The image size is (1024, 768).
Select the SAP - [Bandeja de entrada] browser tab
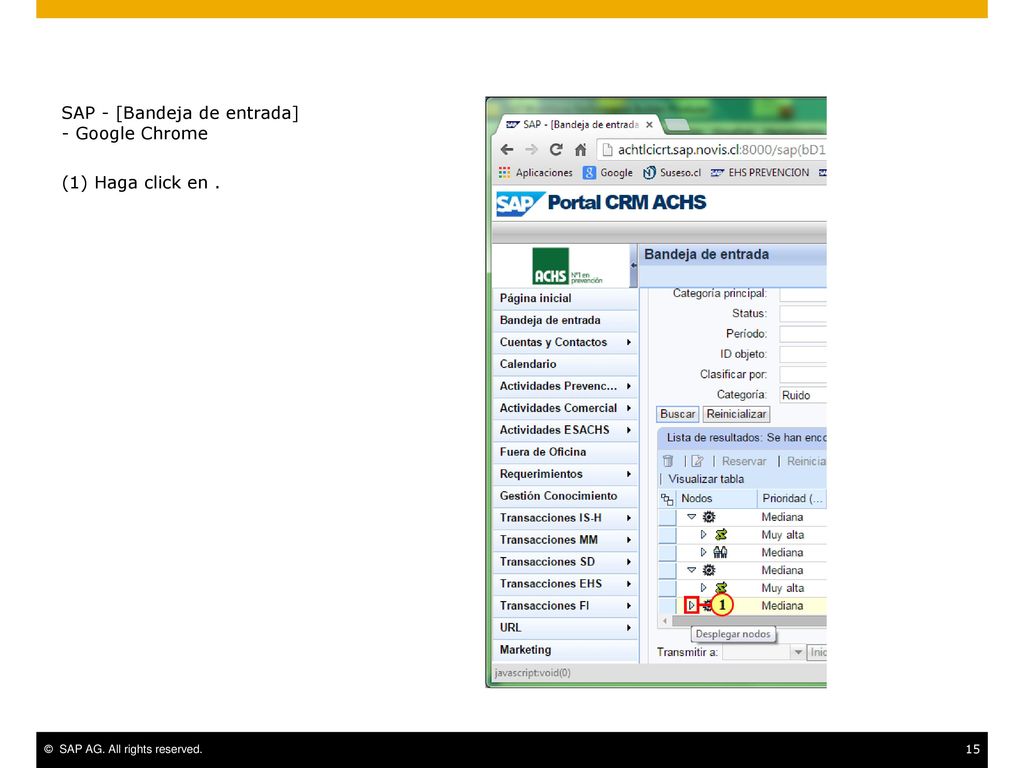click(x=577, y=125)
